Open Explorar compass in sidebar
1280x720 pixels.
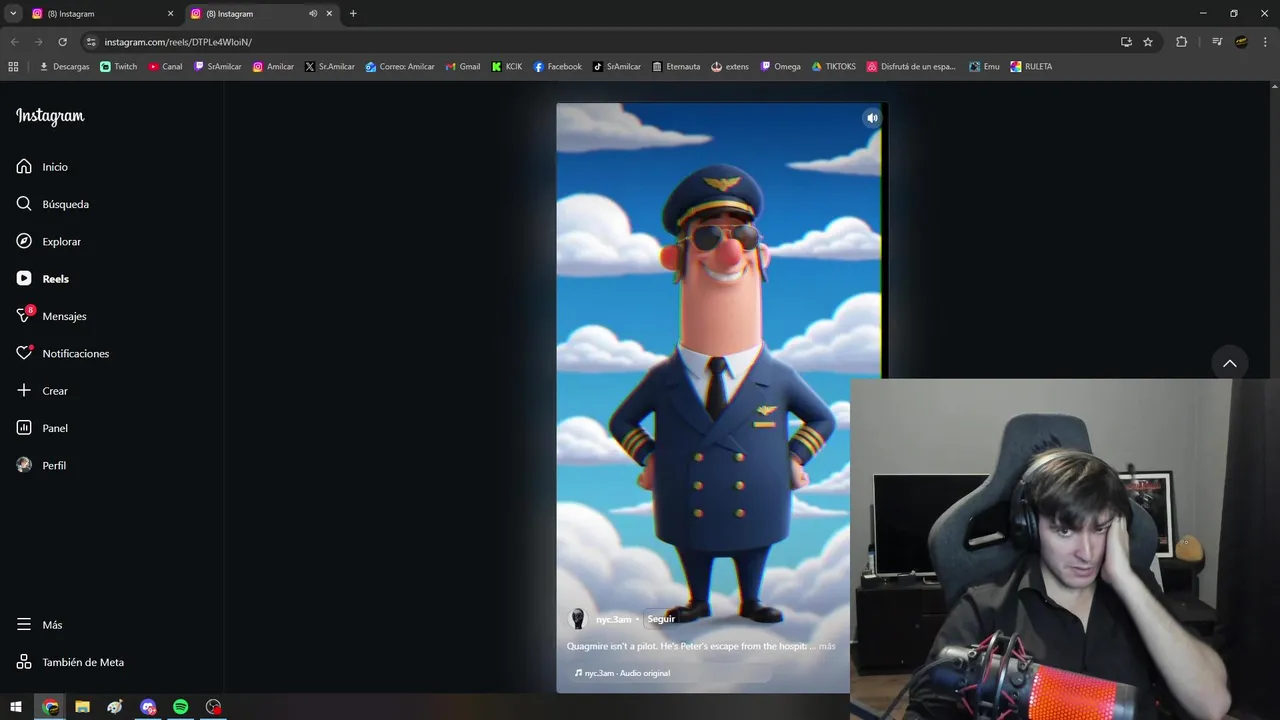click(49, 242)
